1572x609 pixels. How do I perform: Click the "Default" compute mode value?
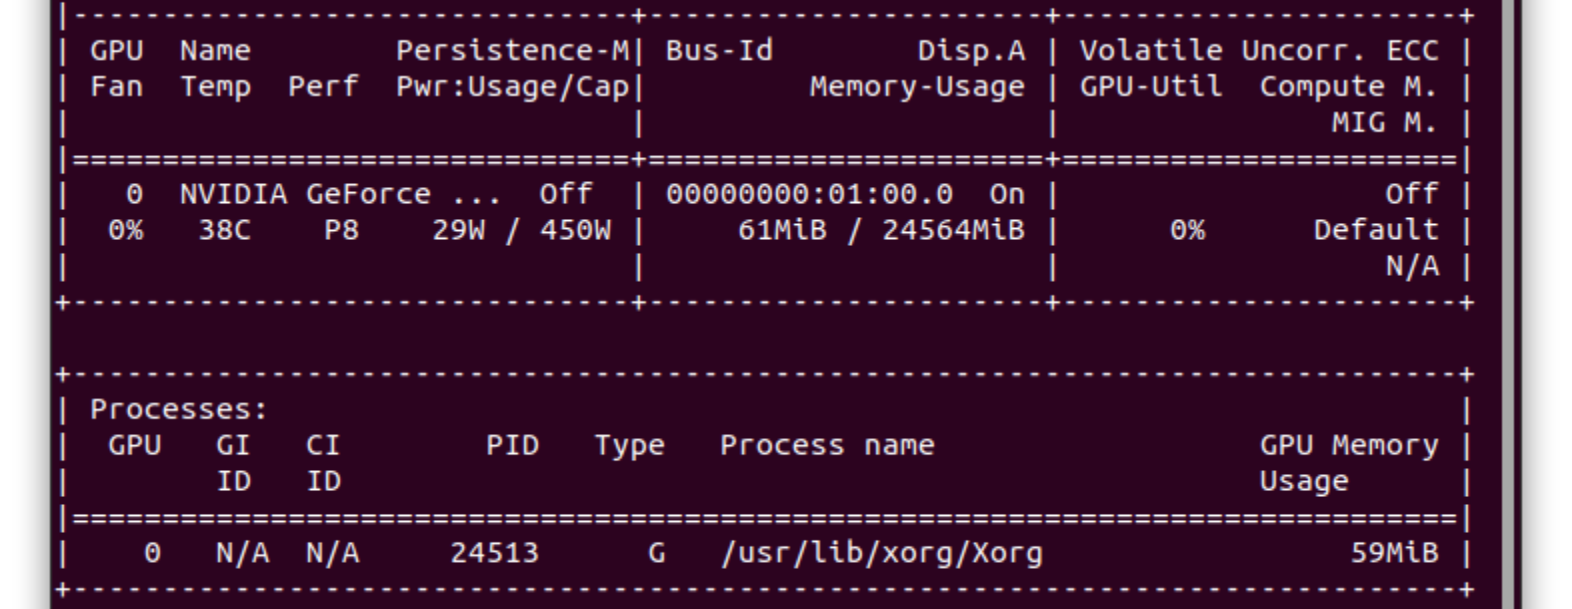click(x=1375, y=230)
